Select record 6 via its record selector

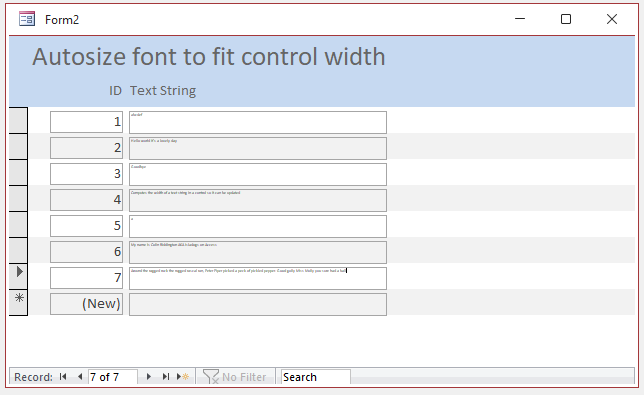point(18,250)
